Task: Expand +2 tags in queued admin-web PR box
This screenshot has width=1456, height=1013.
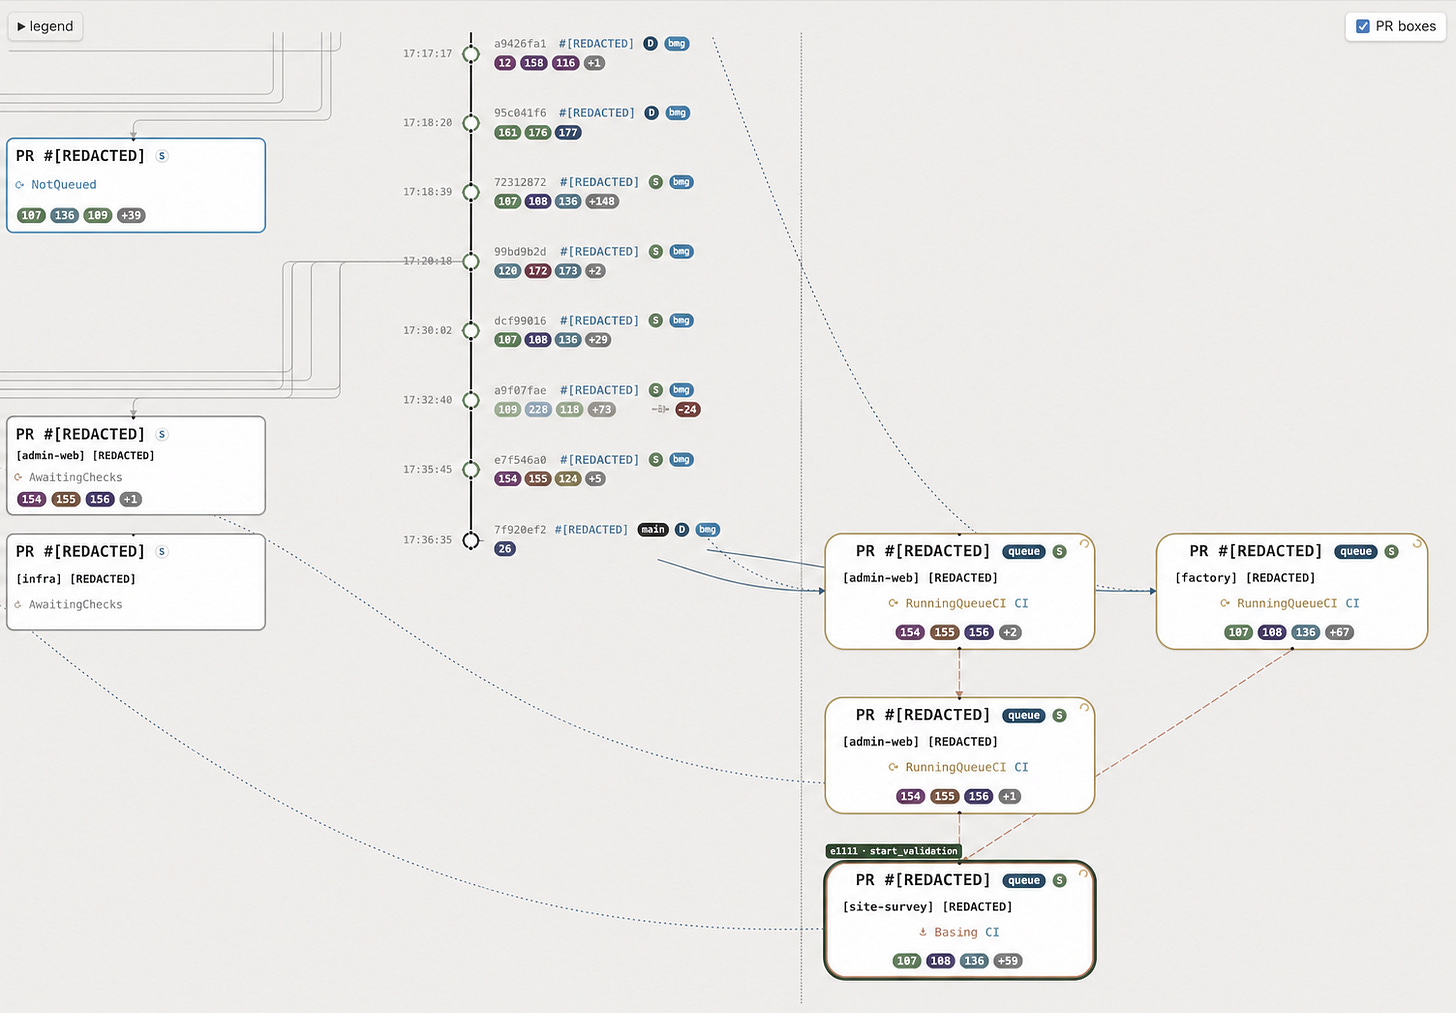Action: [x=1010, y=632]
